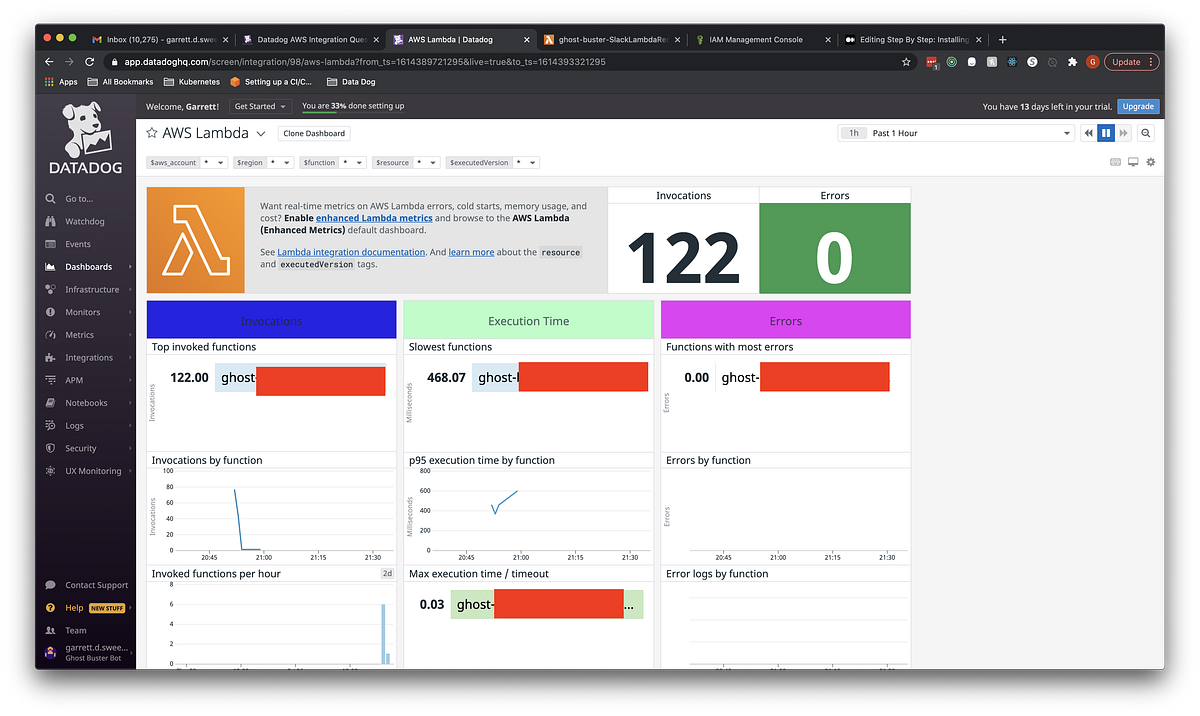Screen dimensions: 1200x716
Task: Click the trial Upgrade progress banner button
Action: click(x=1138, y=106)
